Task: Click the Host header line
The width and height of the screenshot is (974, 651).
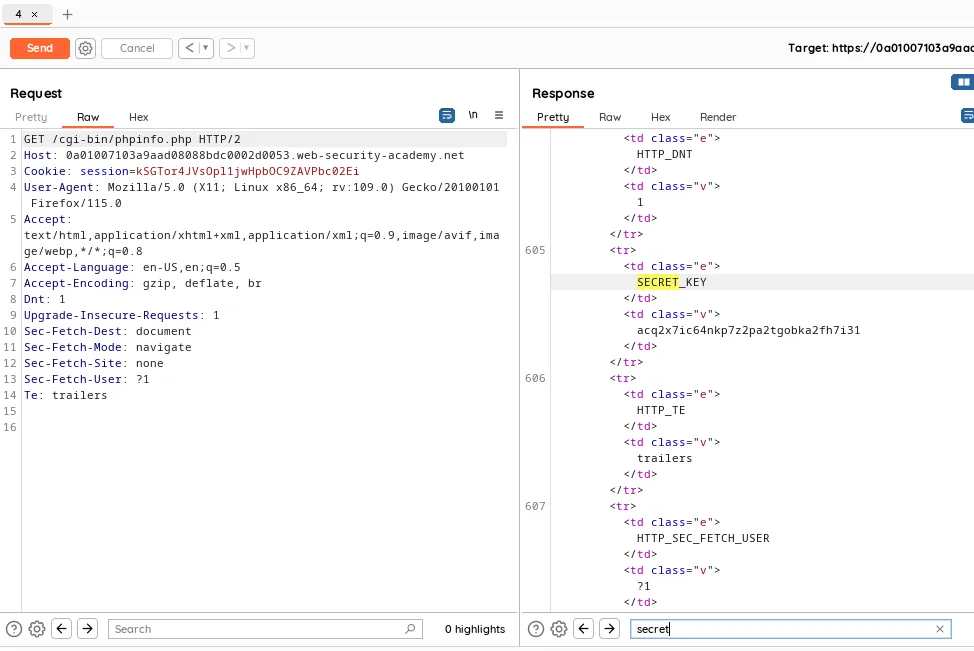Action: pyautogui.click(x=244, y=155)
